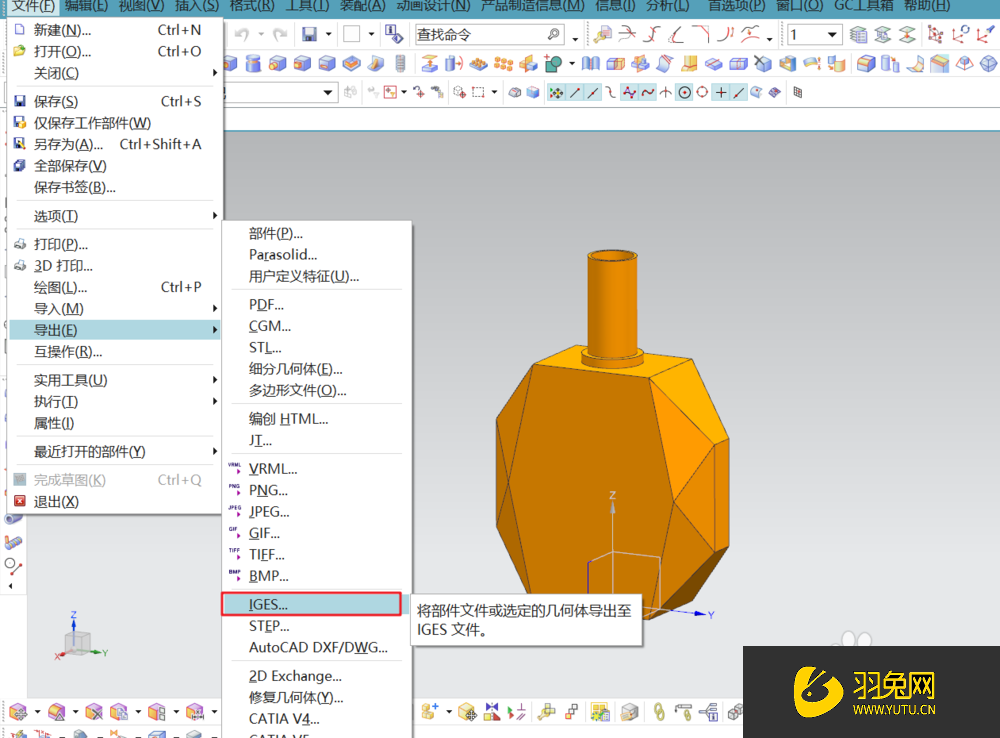Toggle the arc center snap circle icon

pyautogui.click(x=684, y=93)
